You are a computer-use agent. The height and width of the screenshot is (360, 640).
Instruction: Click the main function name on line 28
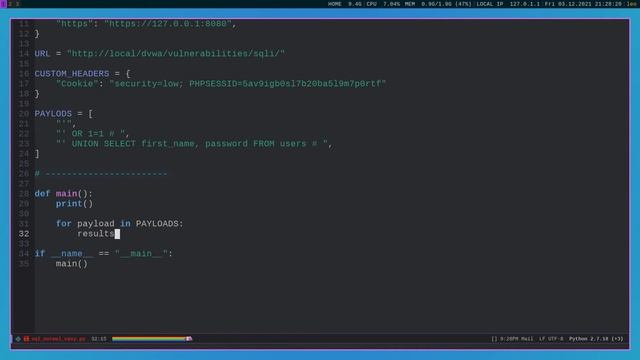pyautogui.click(x=67, y=194)
